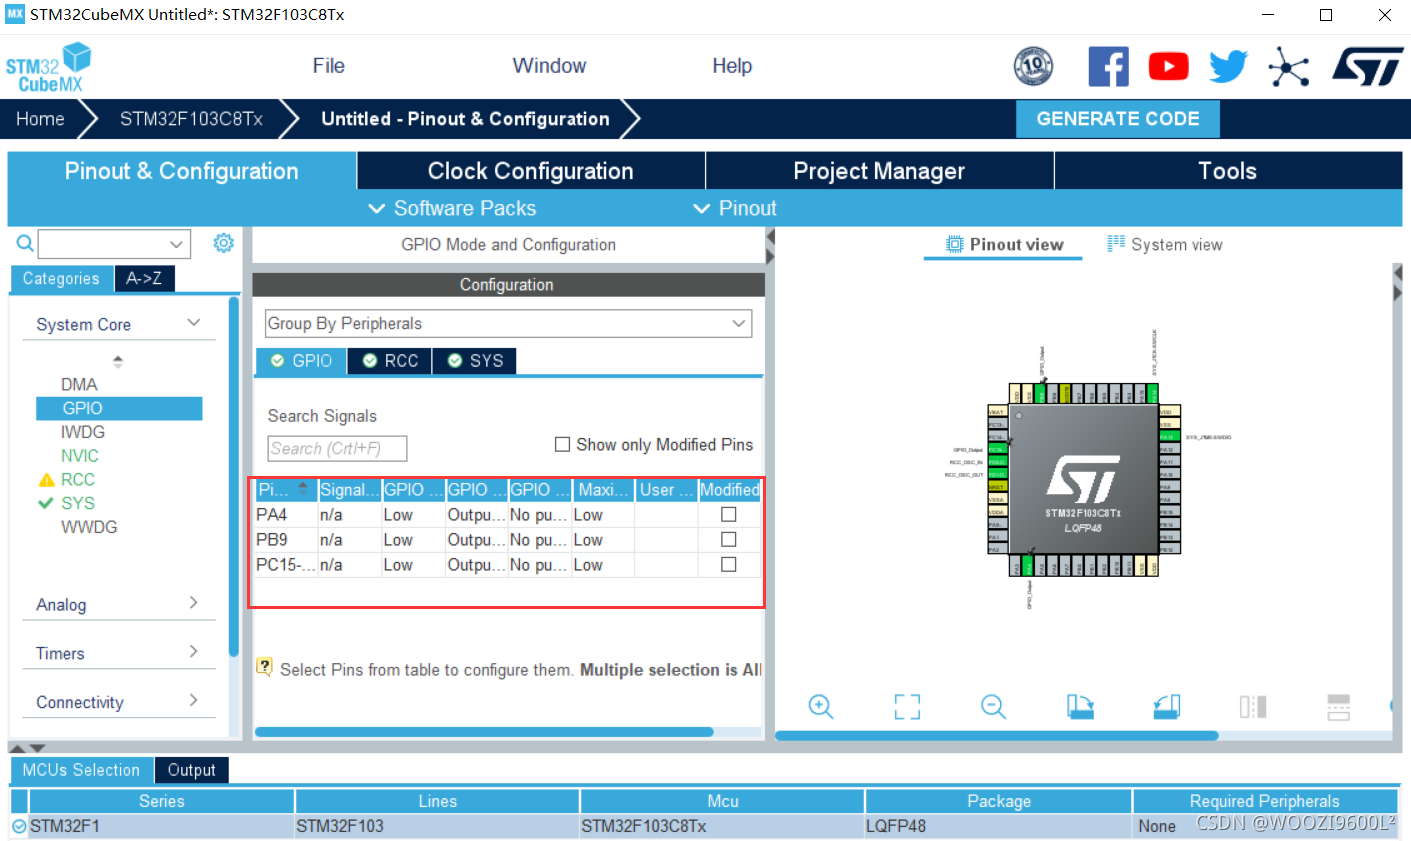1411x841 pixels.
Task: Select the Categories tab
Action: (x=61, y=278)
